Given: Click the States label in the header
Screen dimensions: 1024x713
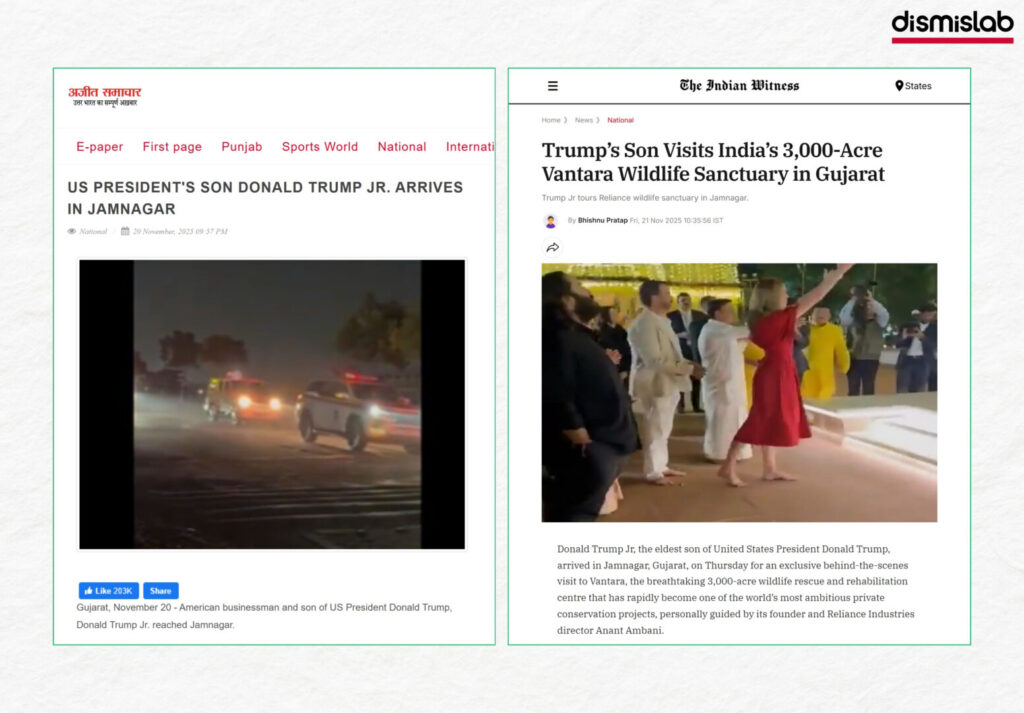Looking at the screenshot, I should click(x=918, y=86).
